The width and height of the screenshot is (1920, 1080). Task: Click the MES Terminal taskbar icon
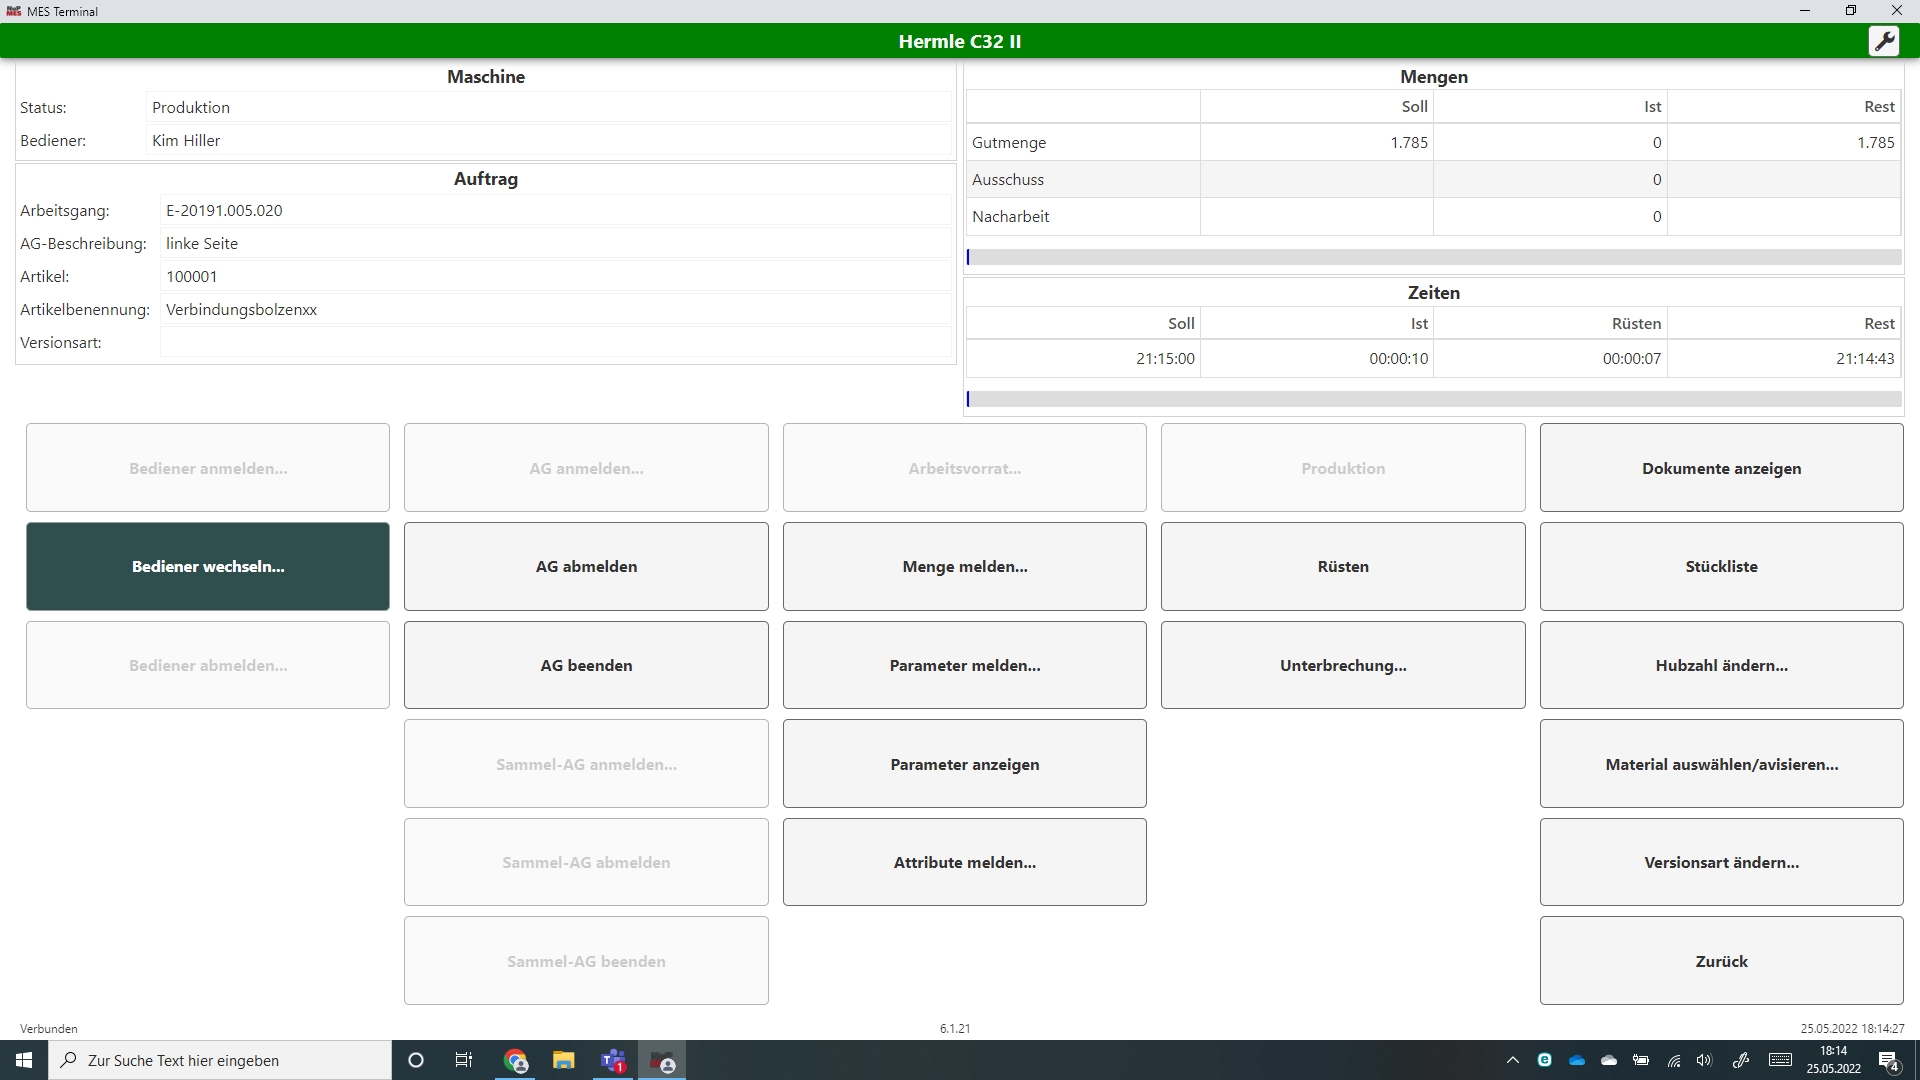click(x=662, y=1060)
